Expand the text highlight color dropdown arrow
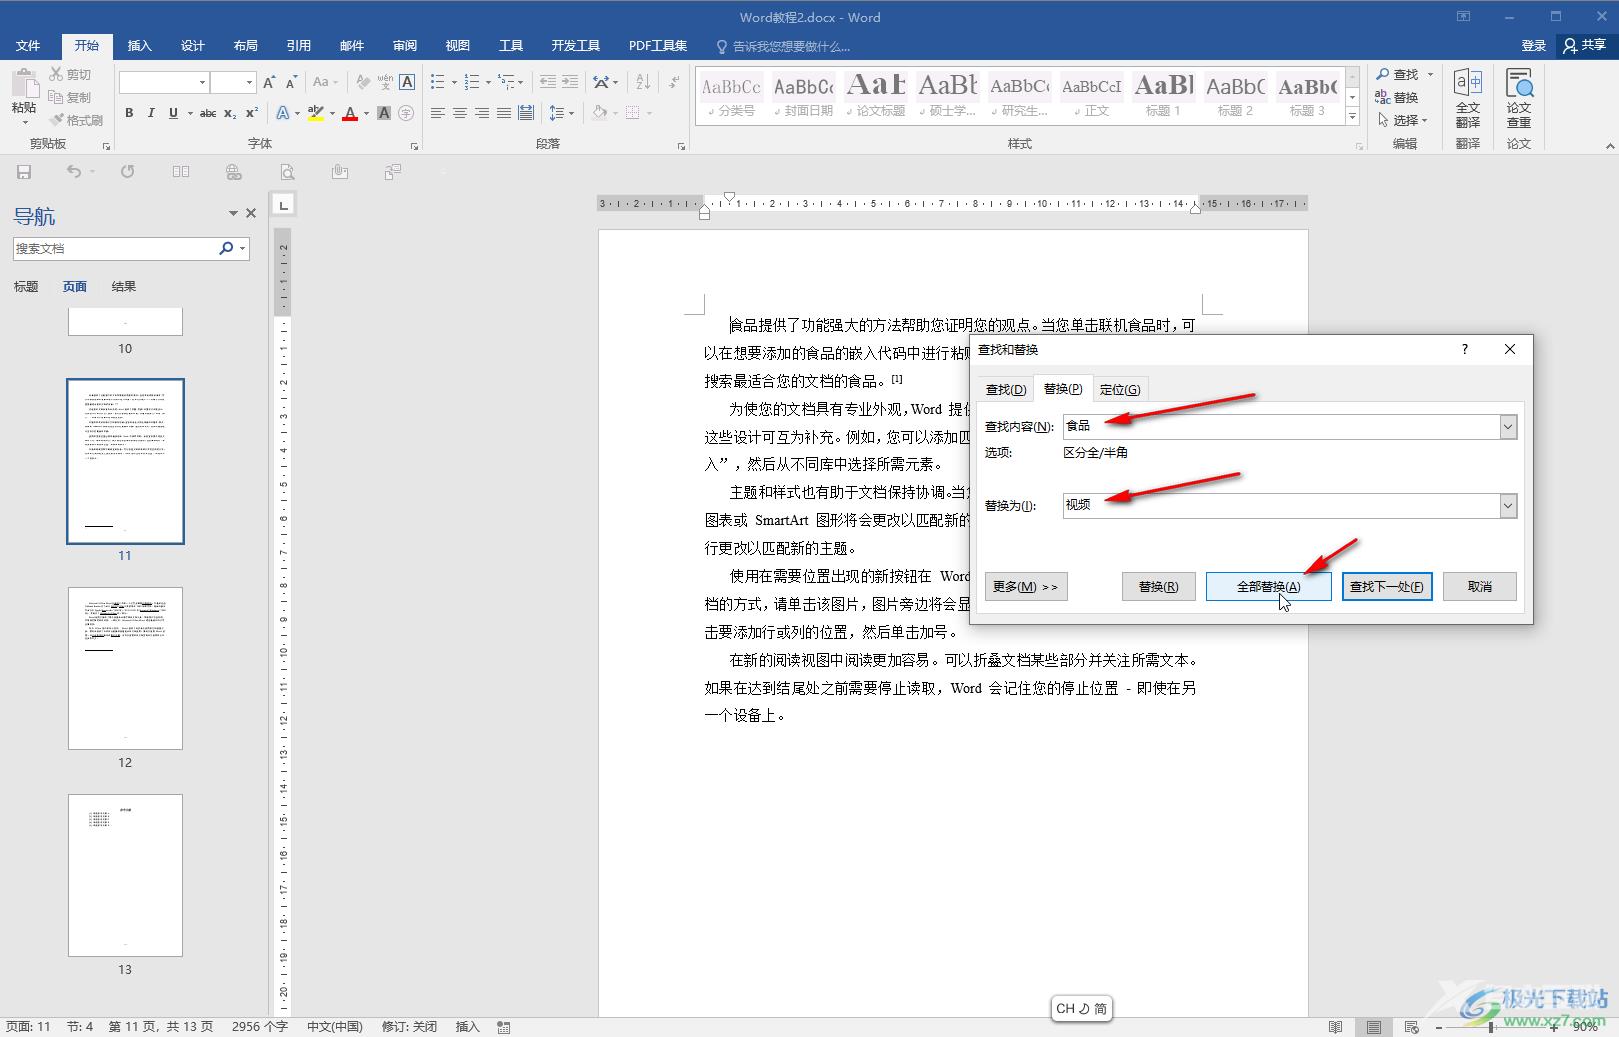 click(331, 113)
